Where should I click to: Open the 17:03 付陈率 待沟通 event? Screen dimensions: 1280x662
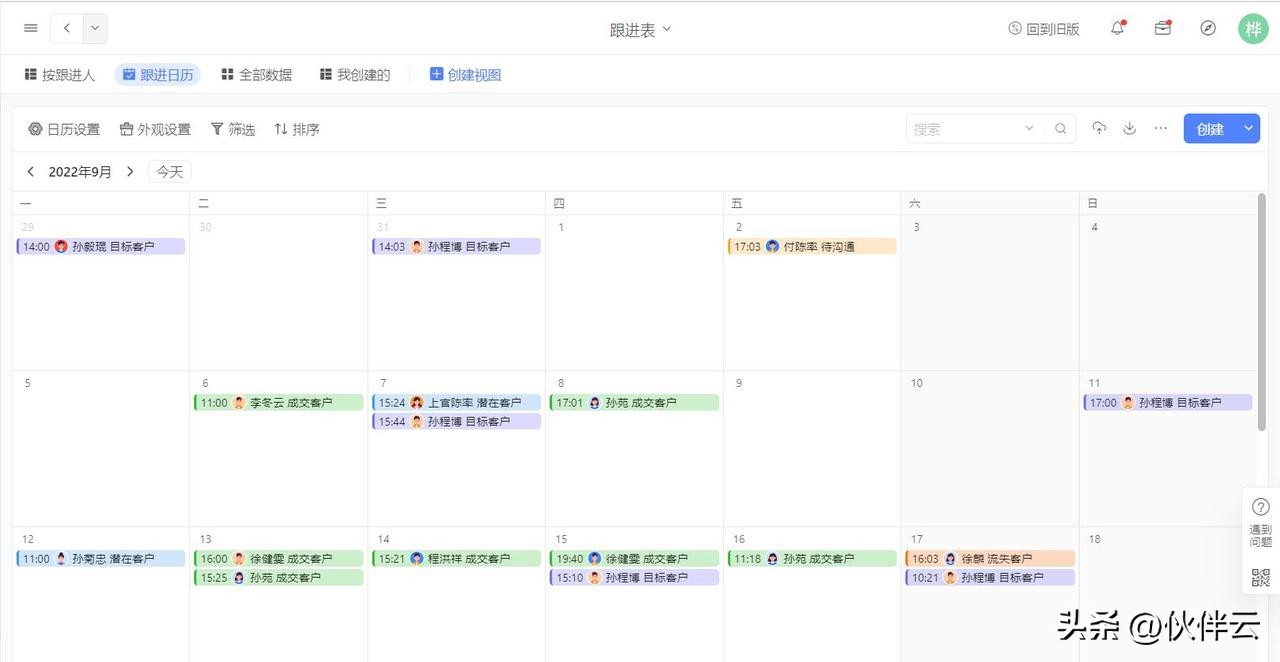point(811,246)
